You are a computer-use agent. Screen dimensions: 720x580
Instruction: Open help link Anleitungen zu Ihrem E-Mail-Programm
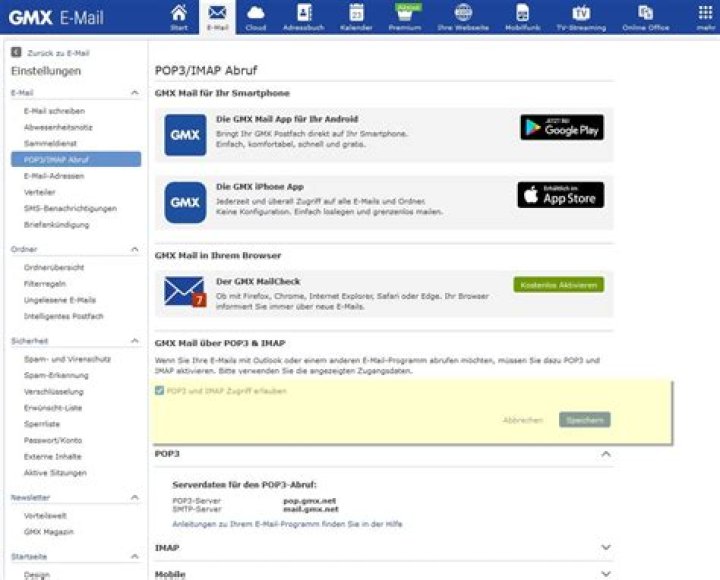point(287,524)
